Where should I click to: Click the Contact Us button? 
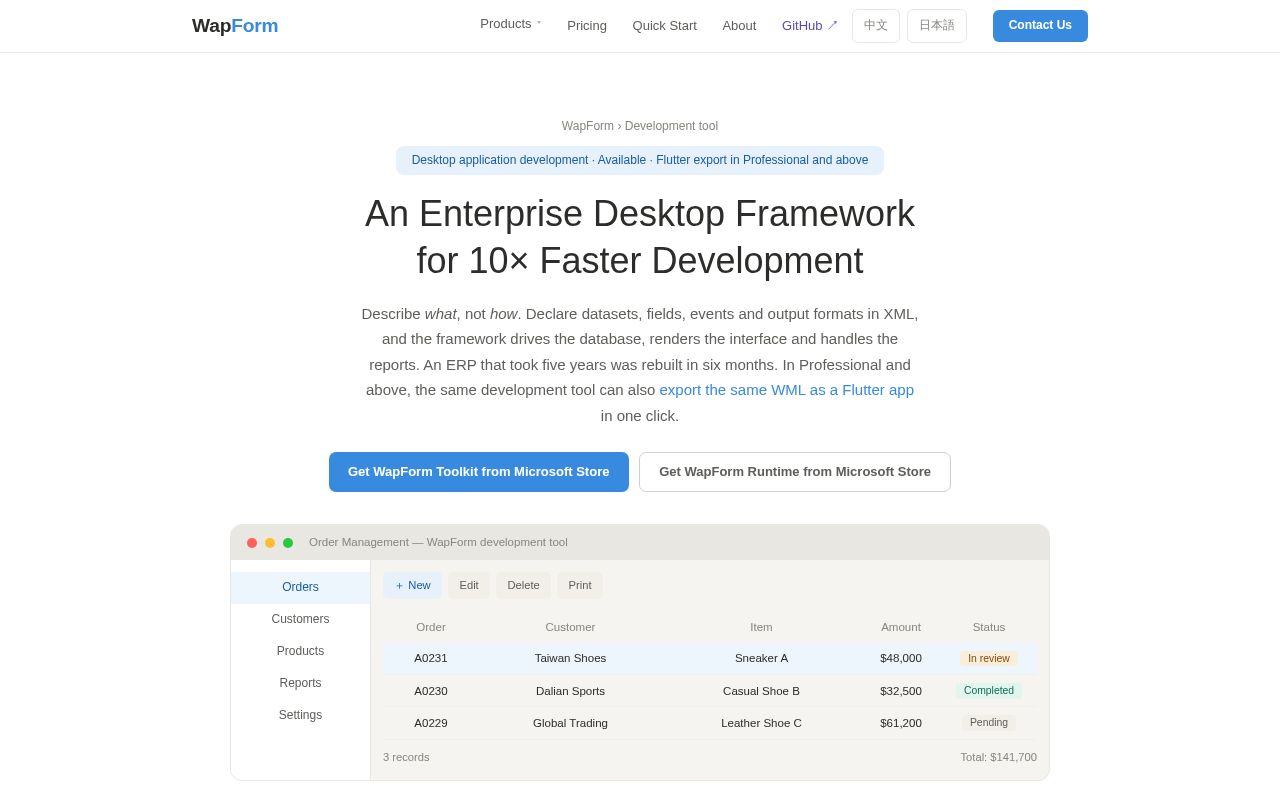1040,26
